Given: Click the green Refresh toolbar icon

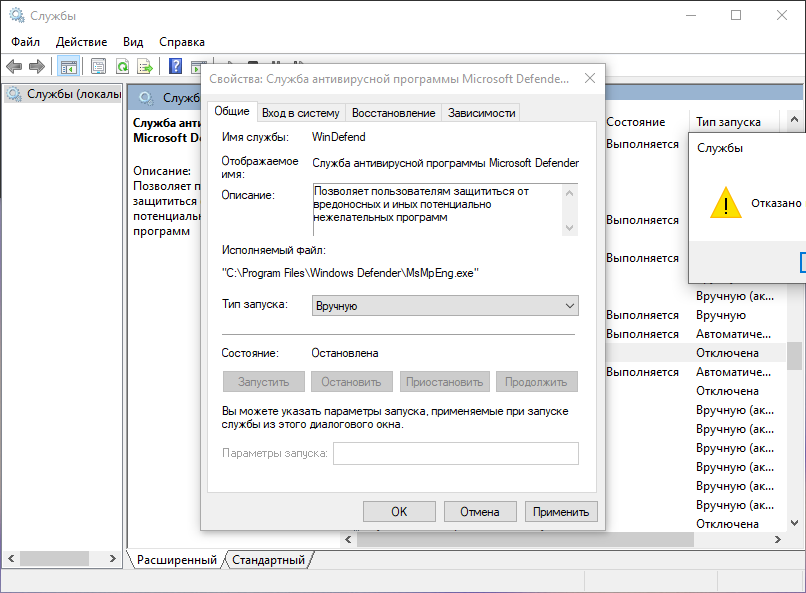Looking at the screenshot, I should tap(122, 66).
